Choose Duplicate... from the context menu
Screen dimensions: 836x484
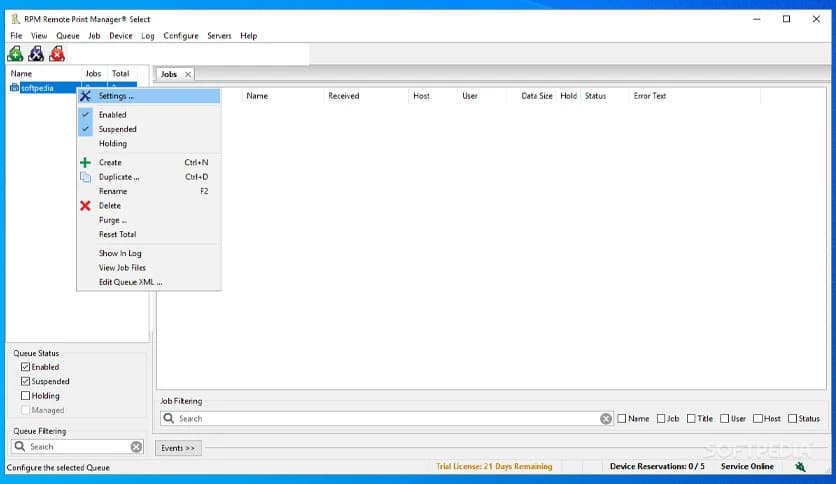(x=149, y=177)
